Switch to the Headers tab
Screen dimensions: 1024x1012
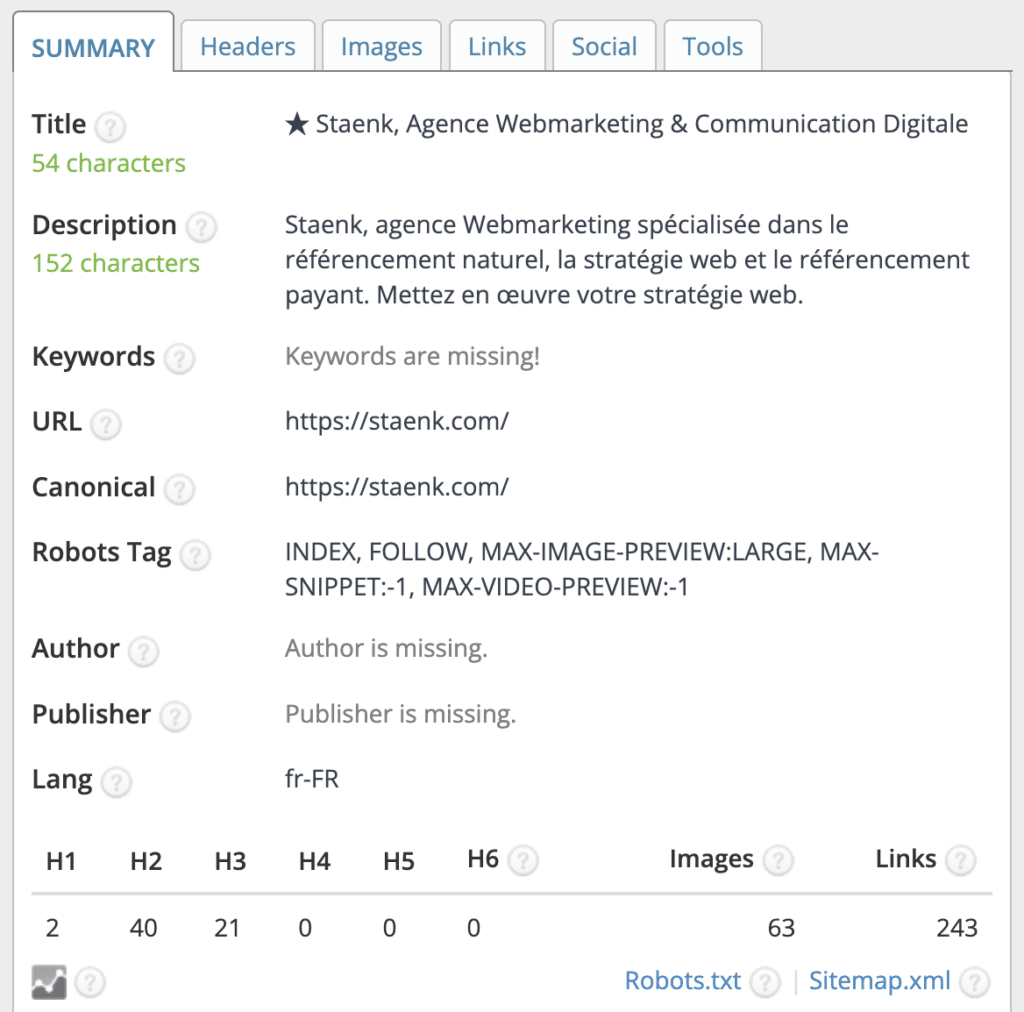248,46
